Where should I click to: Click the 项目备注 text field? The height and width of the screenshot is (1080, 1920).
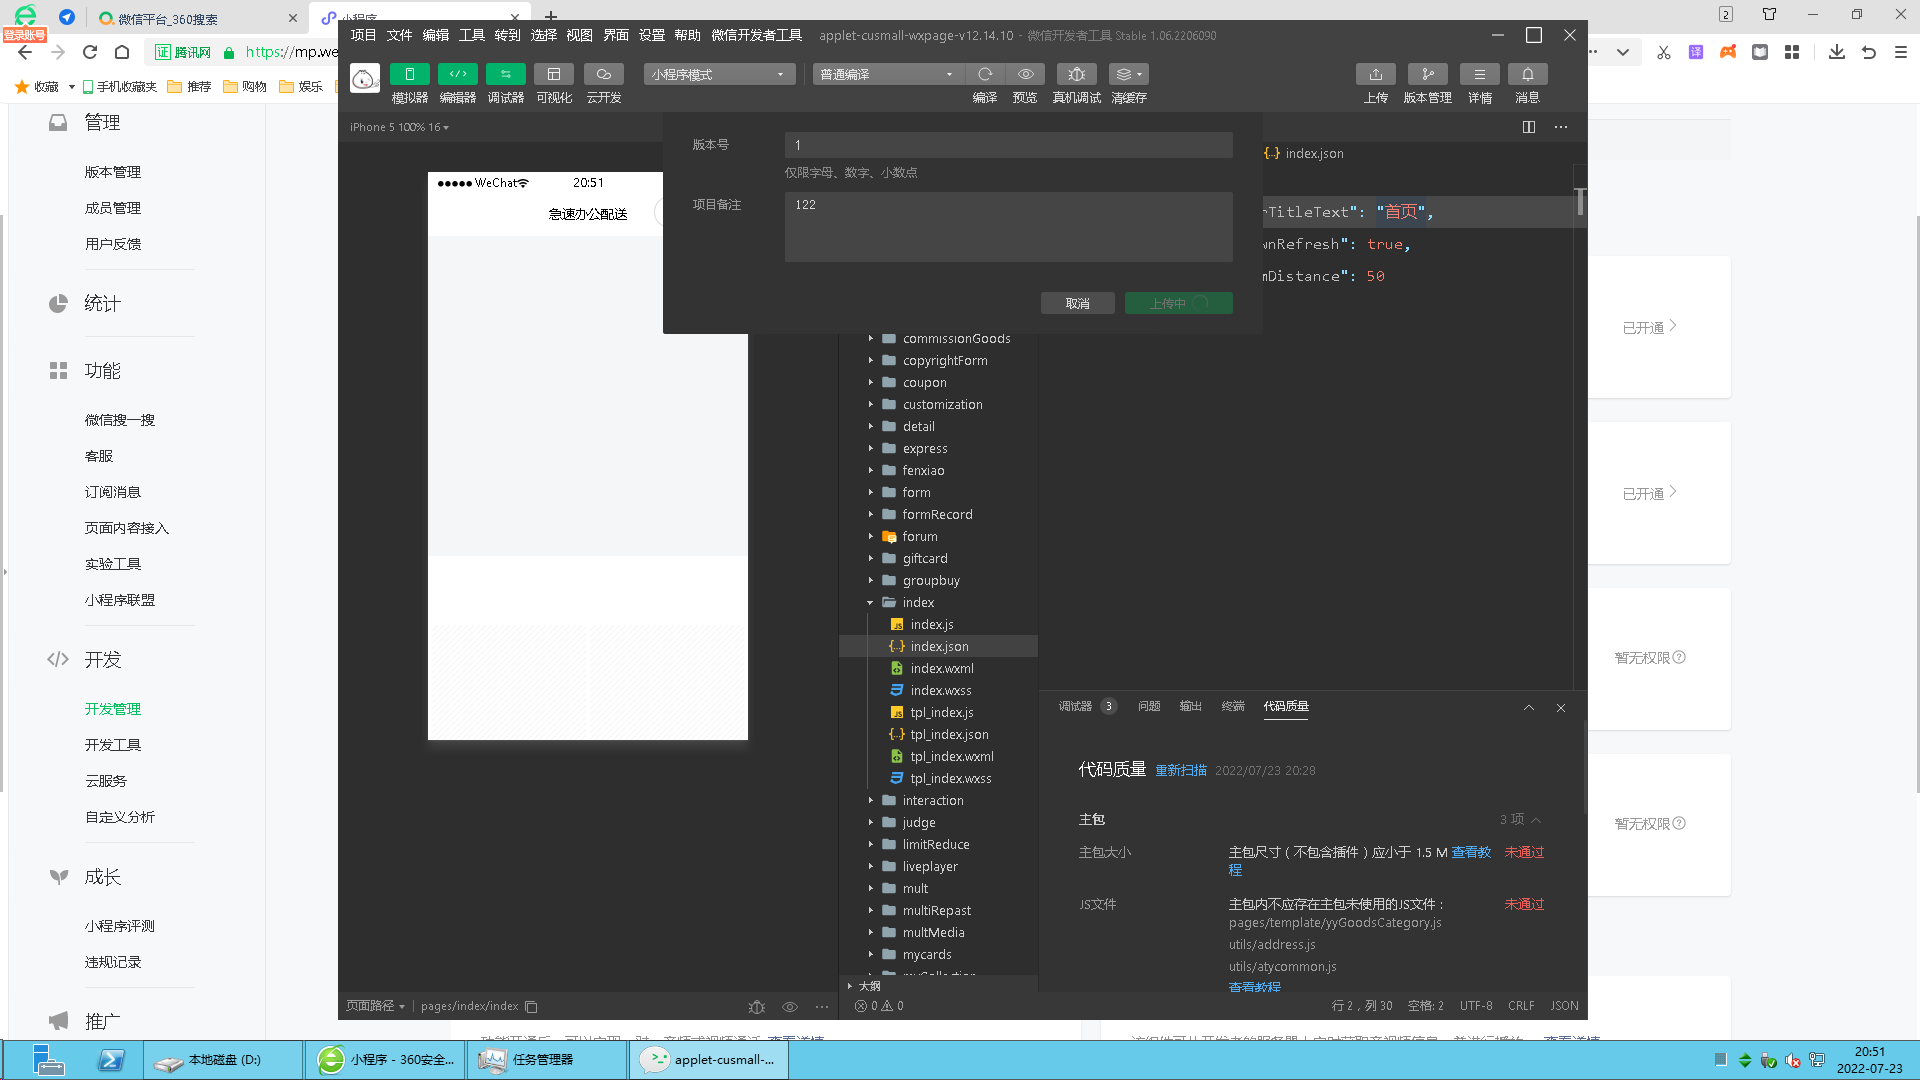click(1008, 226)
